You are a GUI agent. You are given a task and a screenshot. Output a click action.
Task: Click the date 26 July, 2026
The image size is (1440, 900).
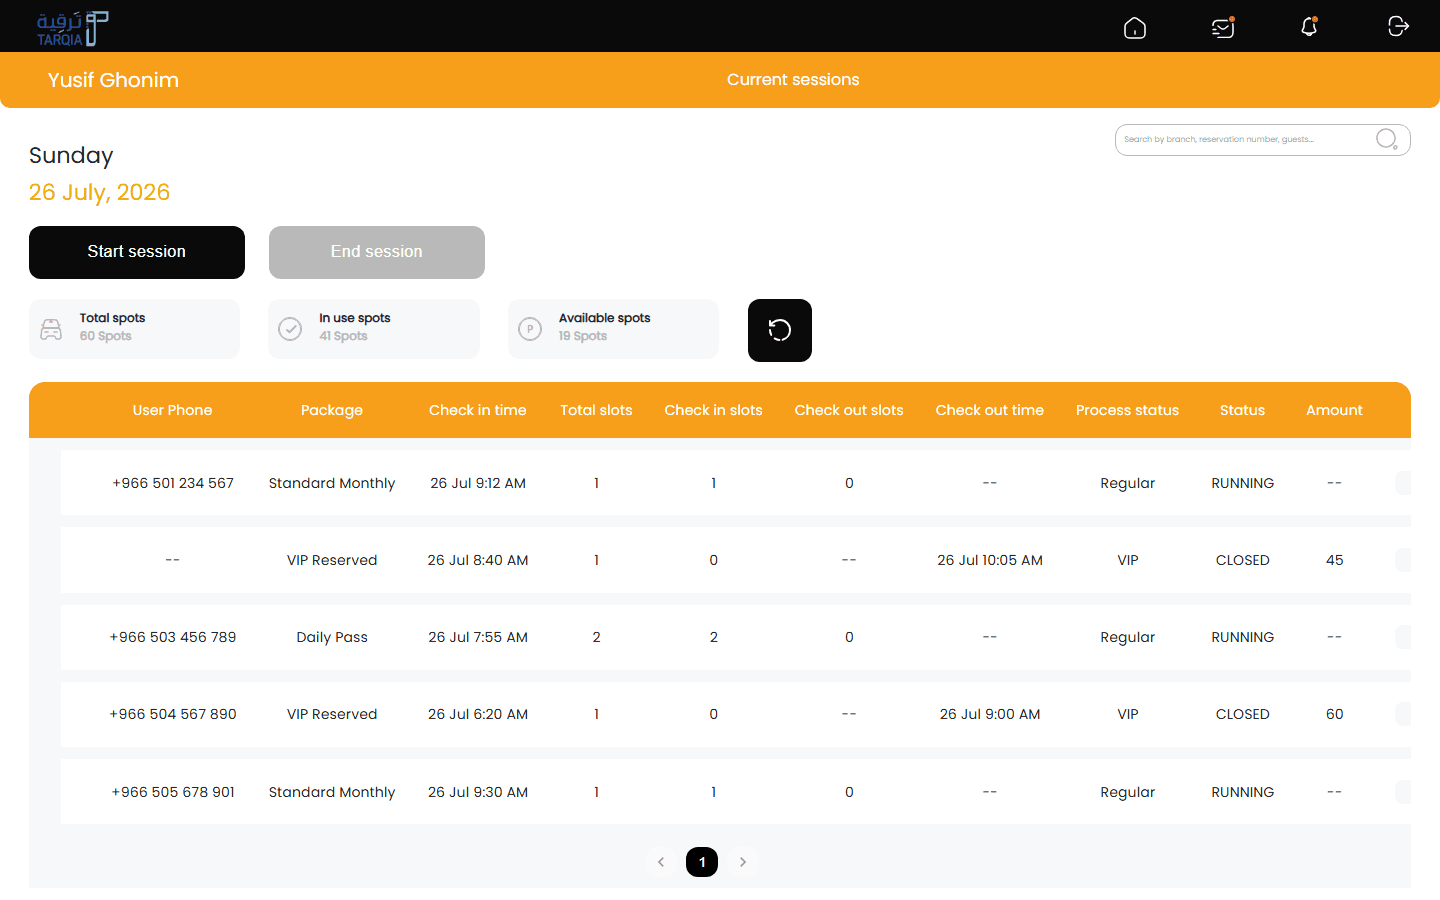(x=99, y=192)
